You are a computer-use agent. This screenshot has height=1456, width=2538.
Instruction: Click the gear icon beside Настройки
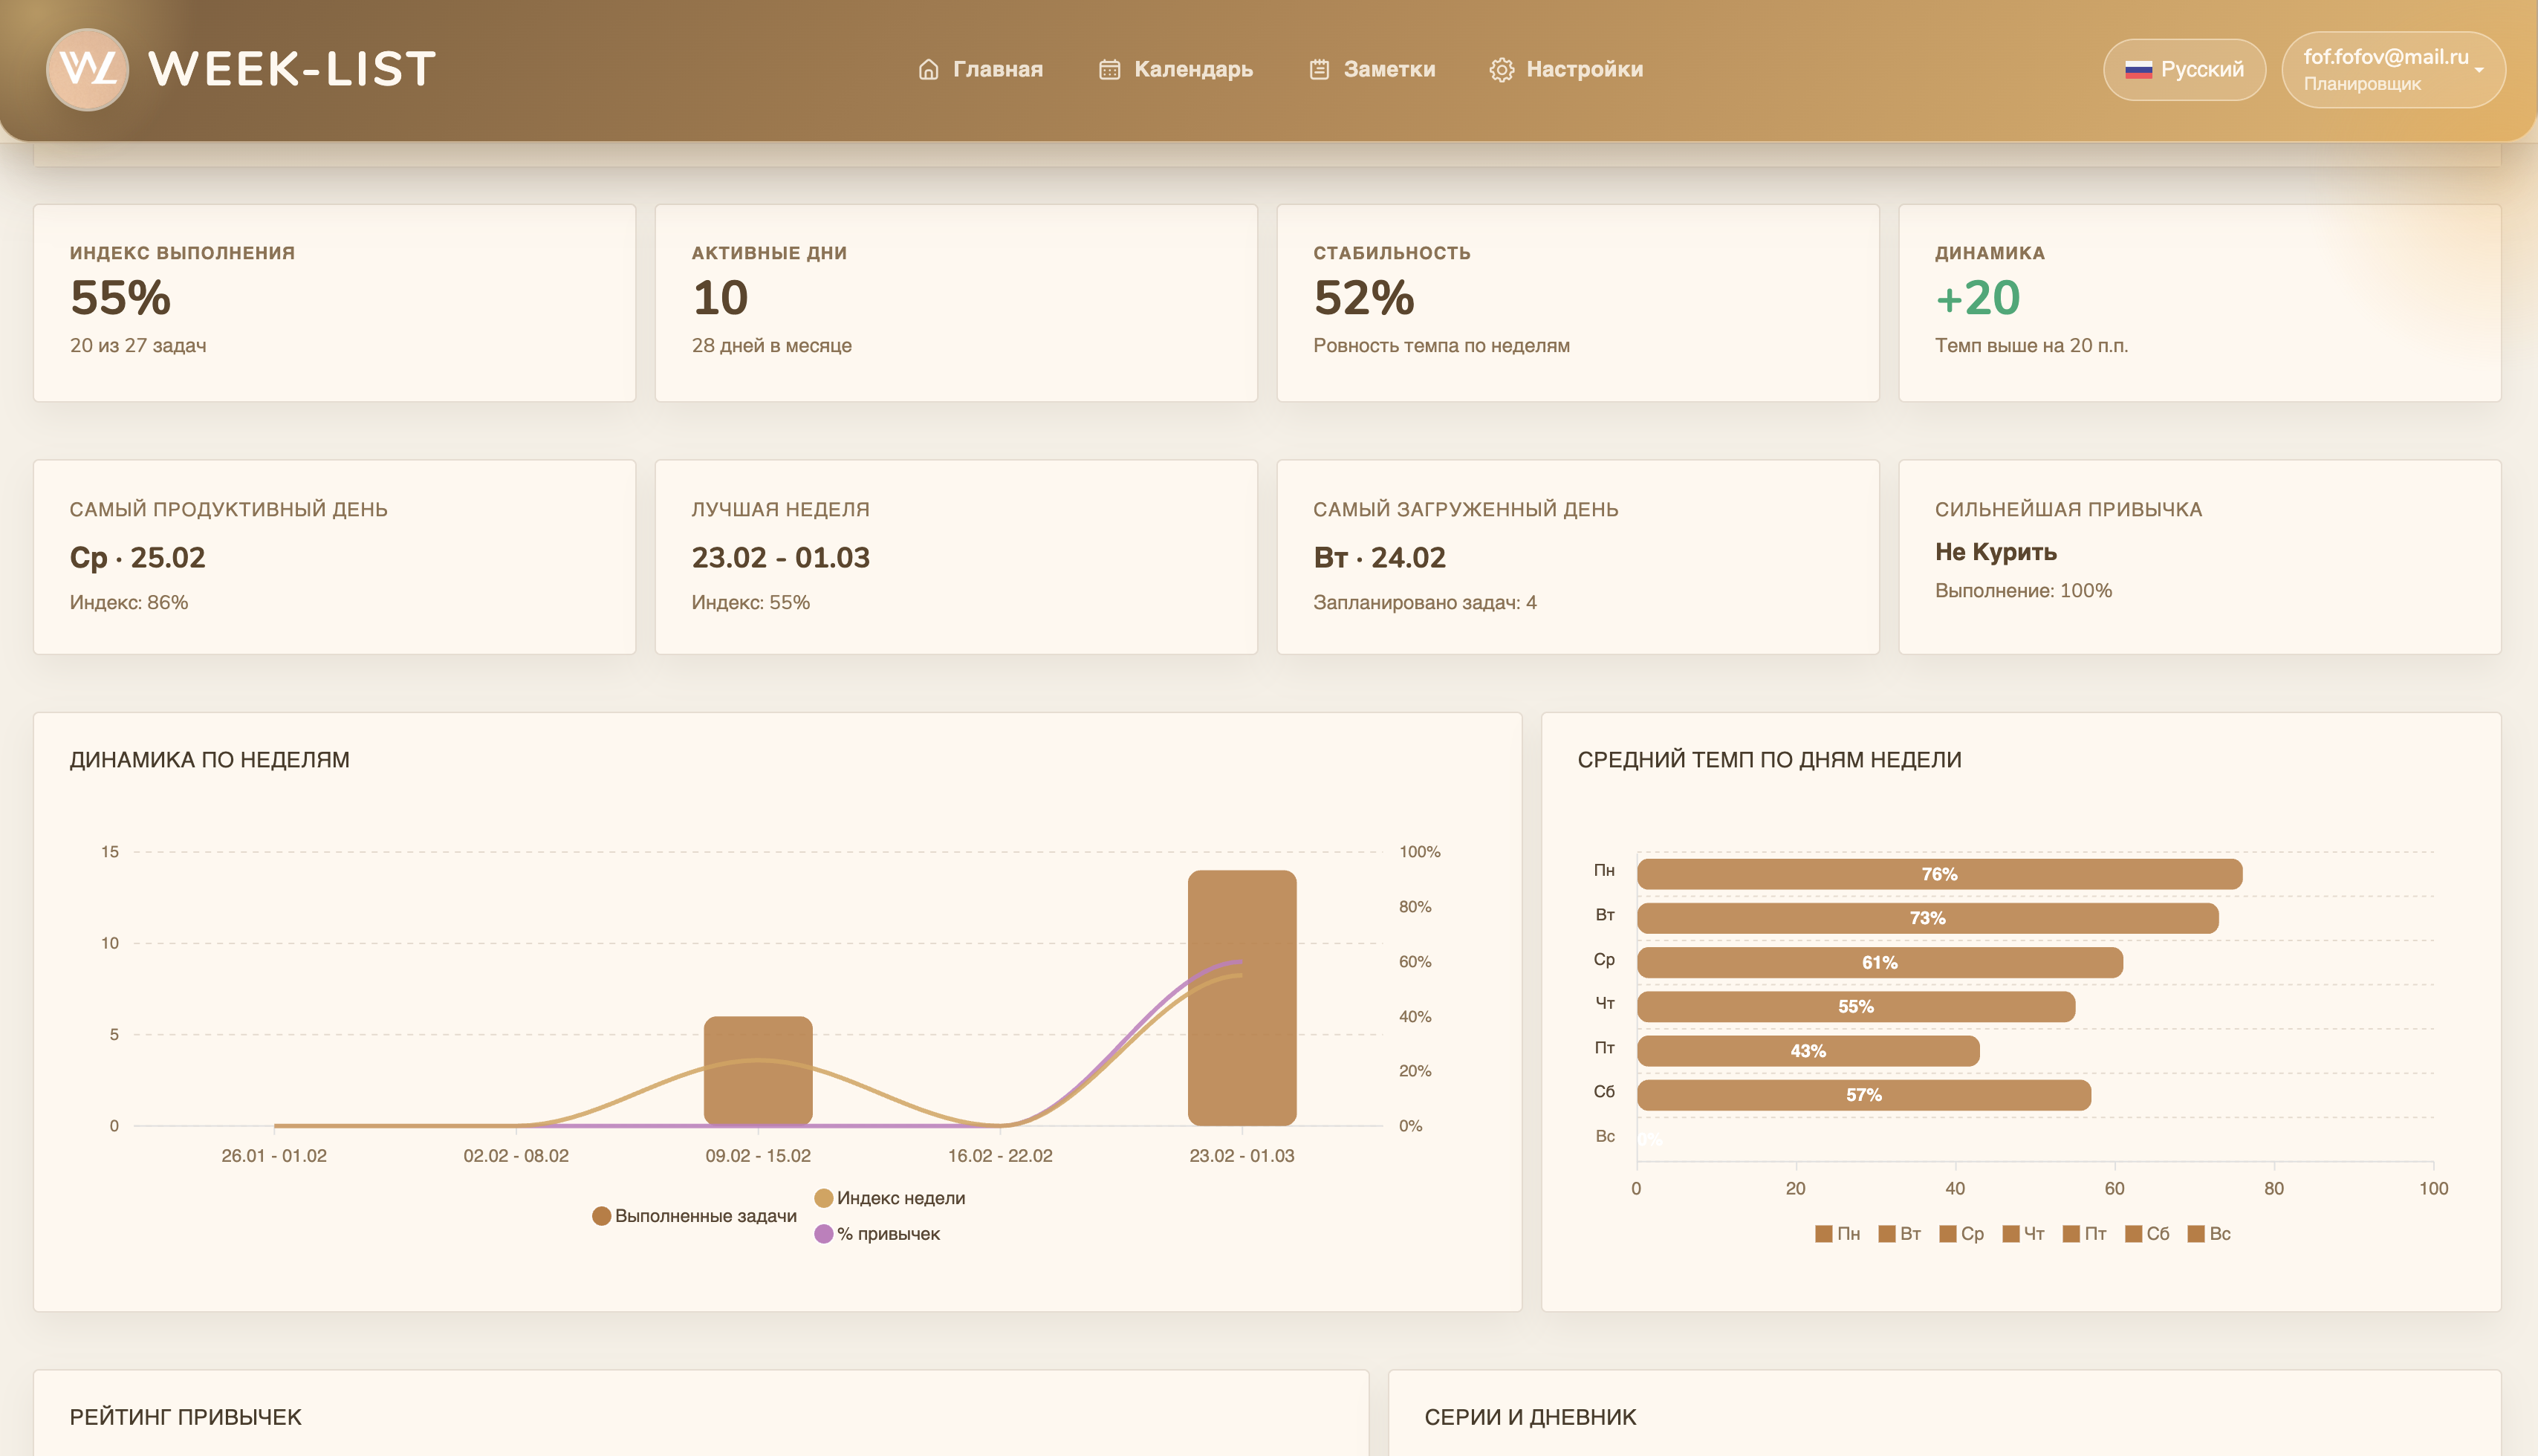(1501, 69)
